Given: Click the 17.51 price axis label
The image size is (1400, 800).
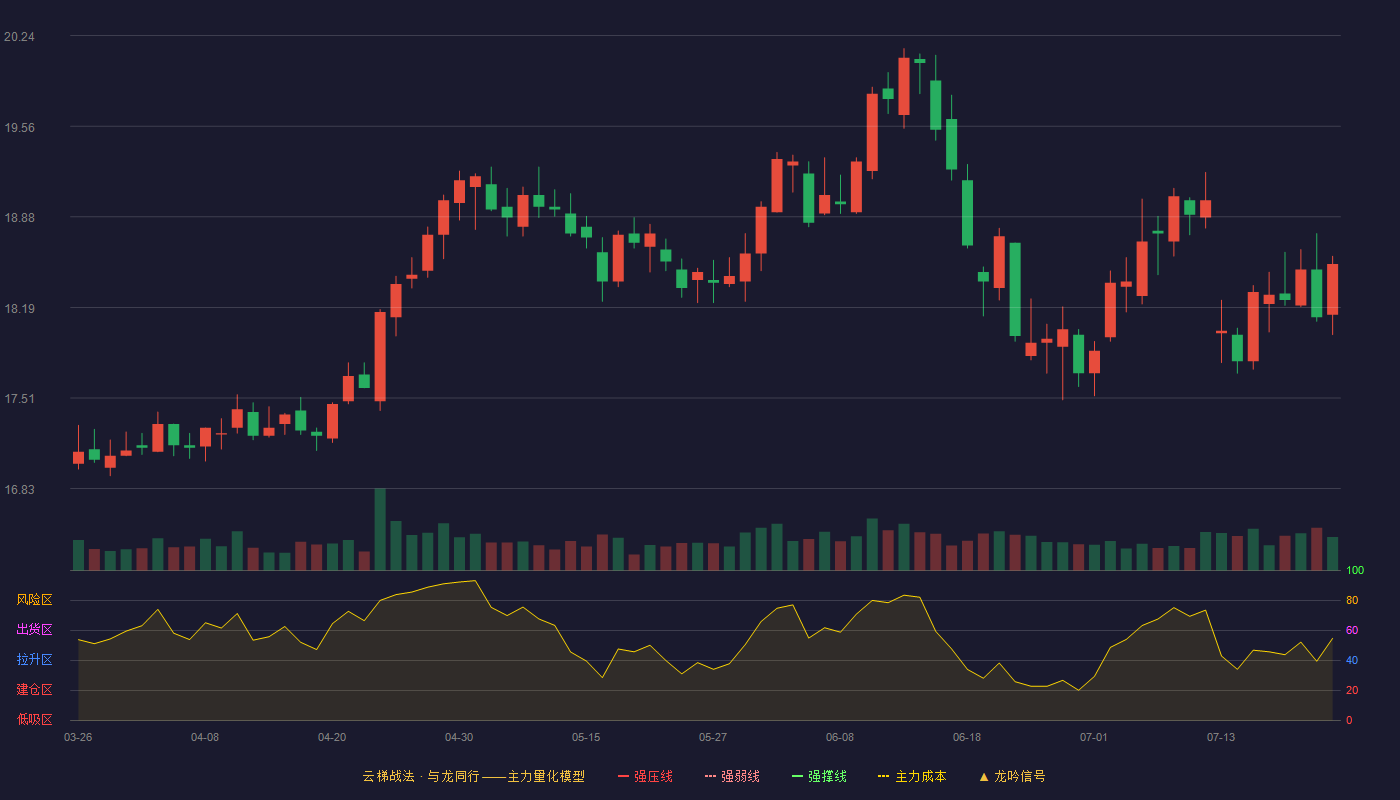Looking at the screenshot, I should (19, 399).
